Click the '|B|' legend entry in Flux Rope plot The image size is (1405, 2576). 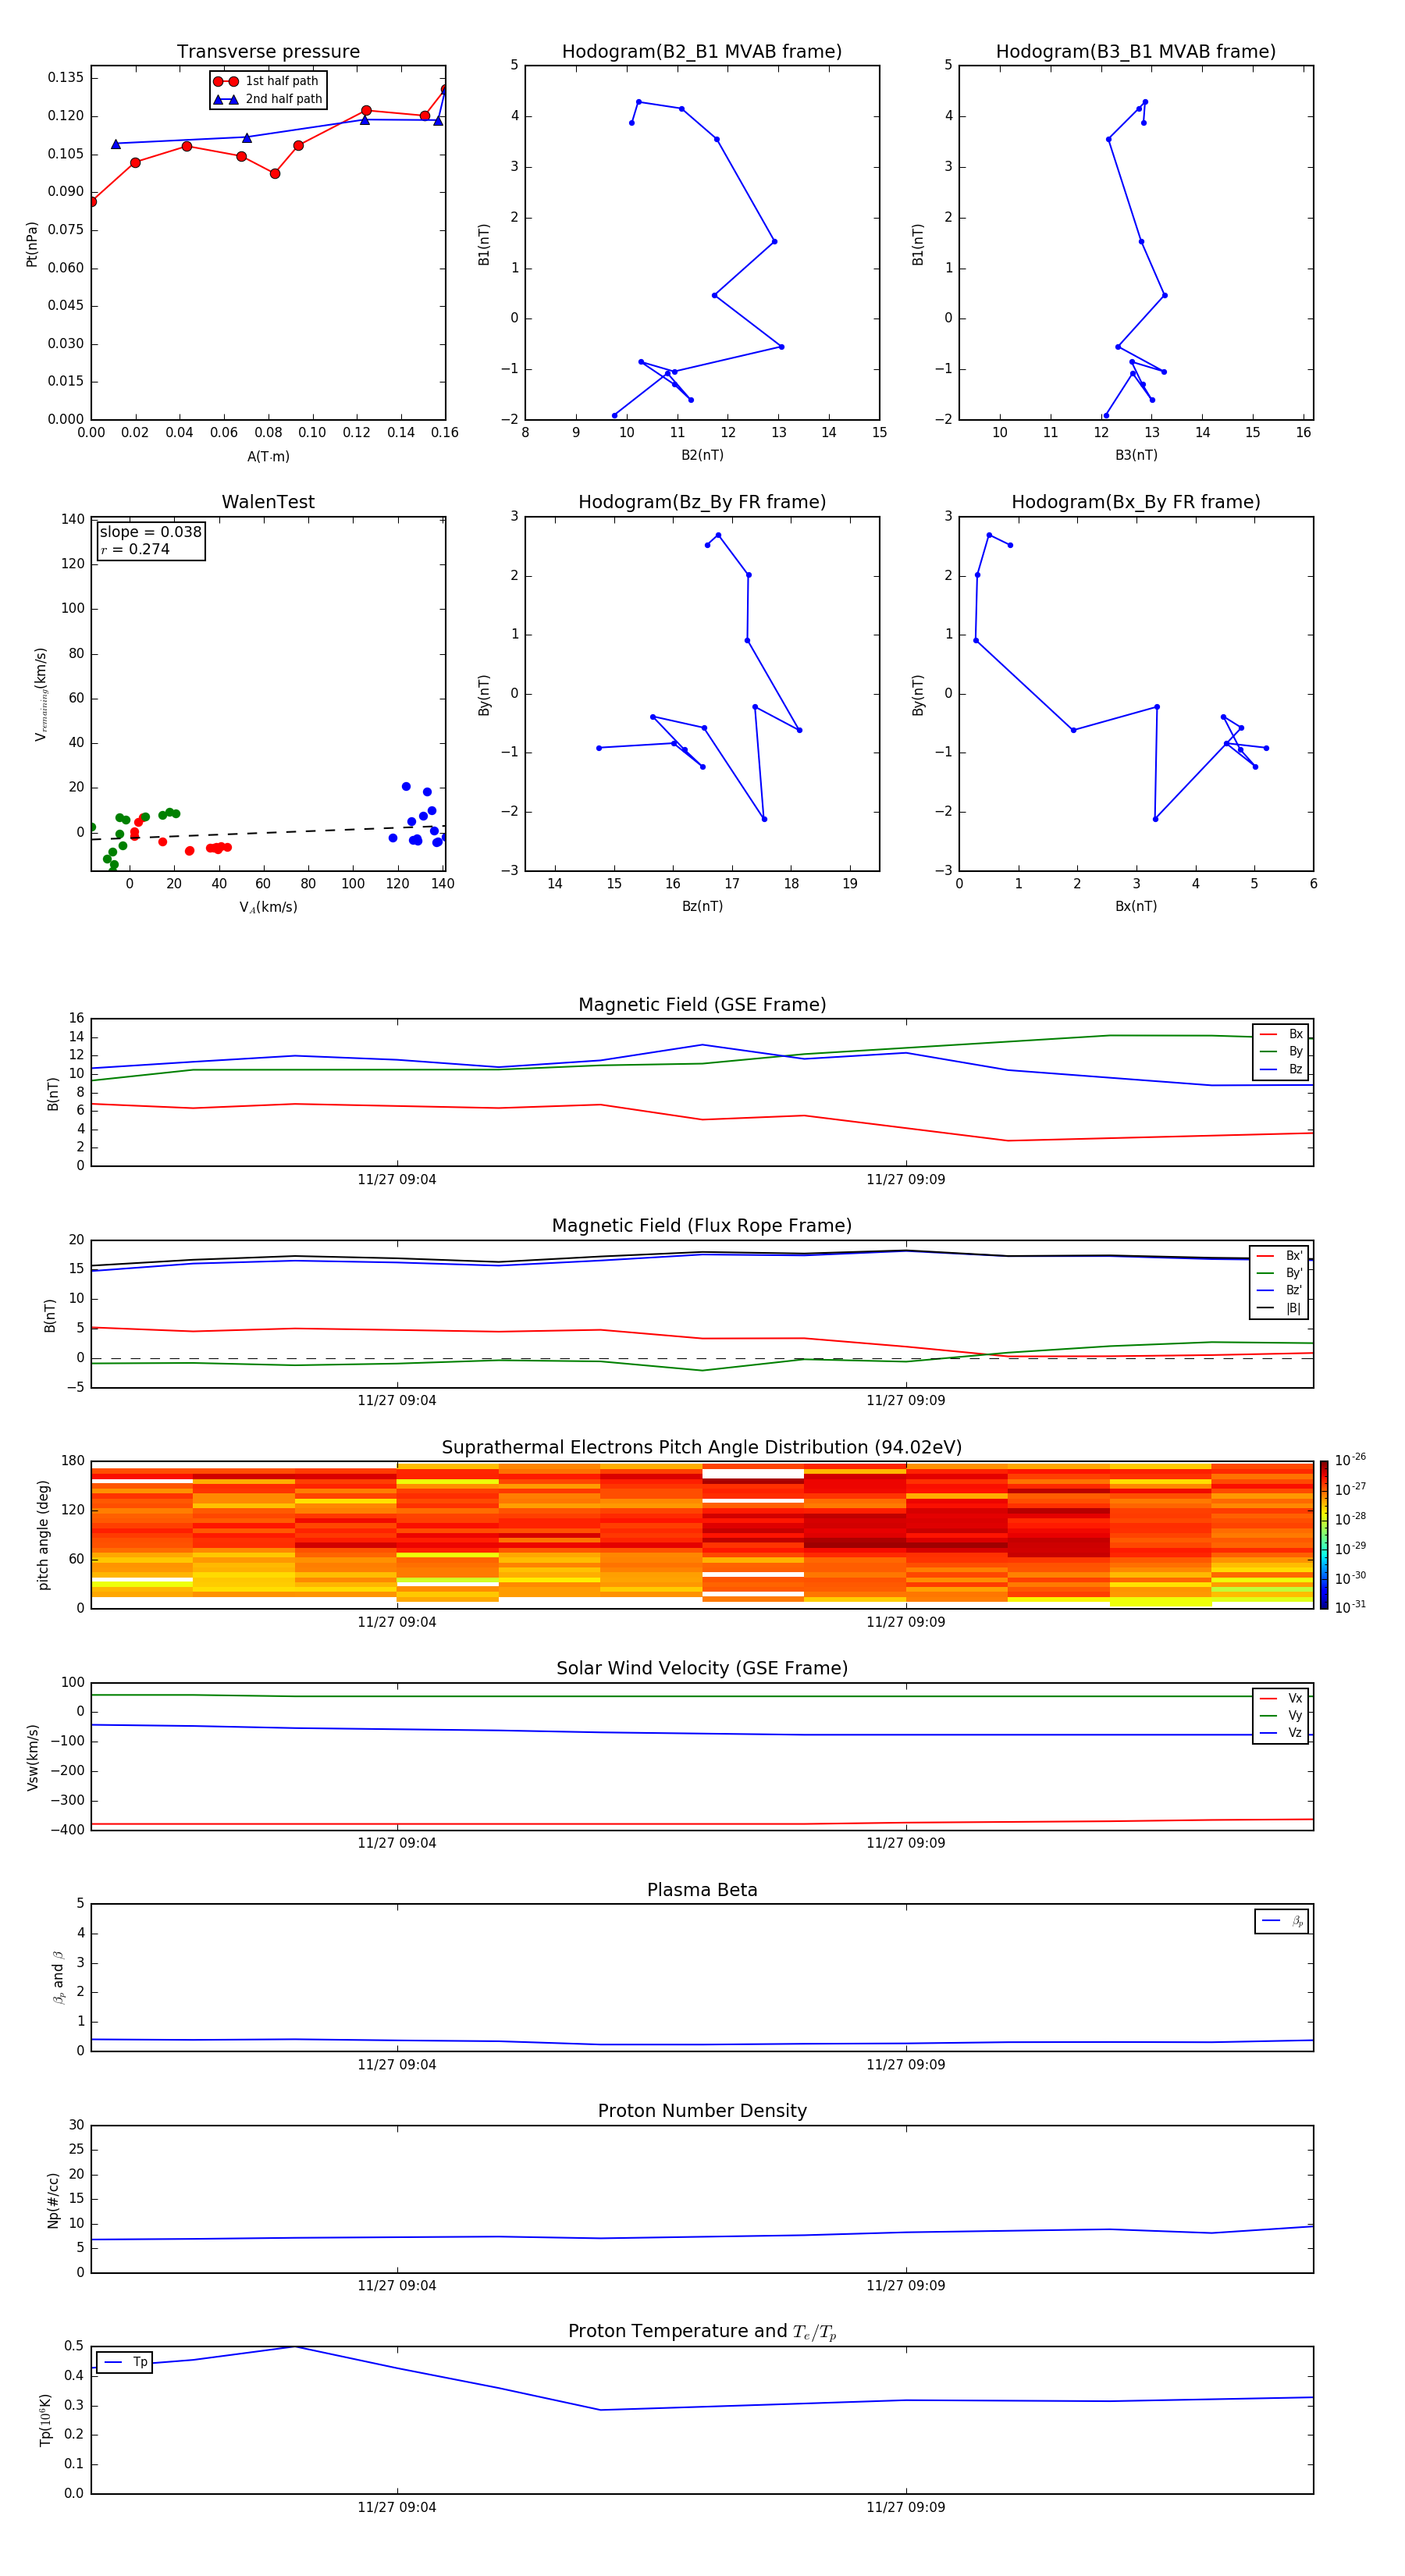pos(1280,1308)
